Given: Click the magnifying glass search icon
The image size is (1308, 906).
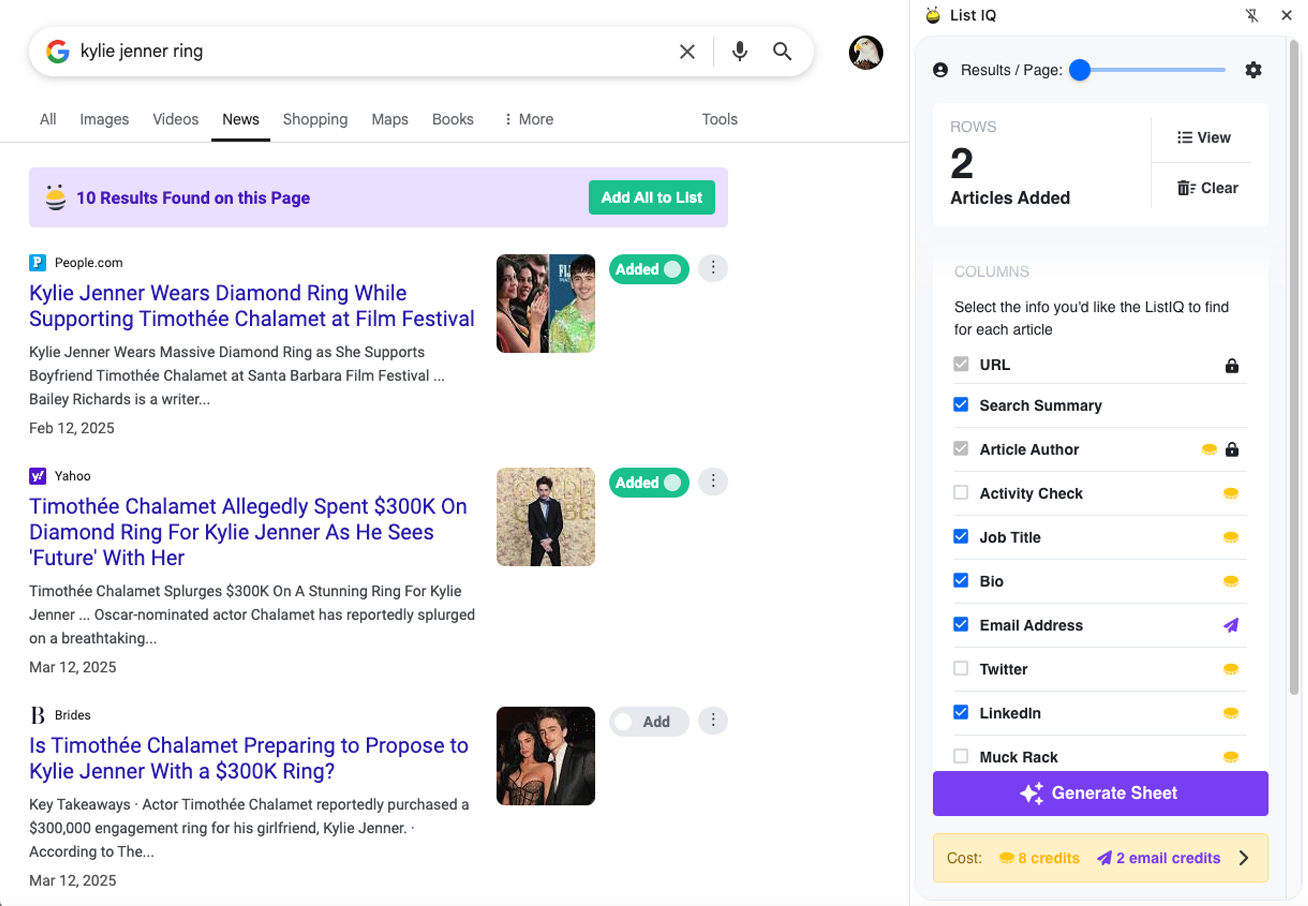Looking at the screenshot, I should coord(783,51).
